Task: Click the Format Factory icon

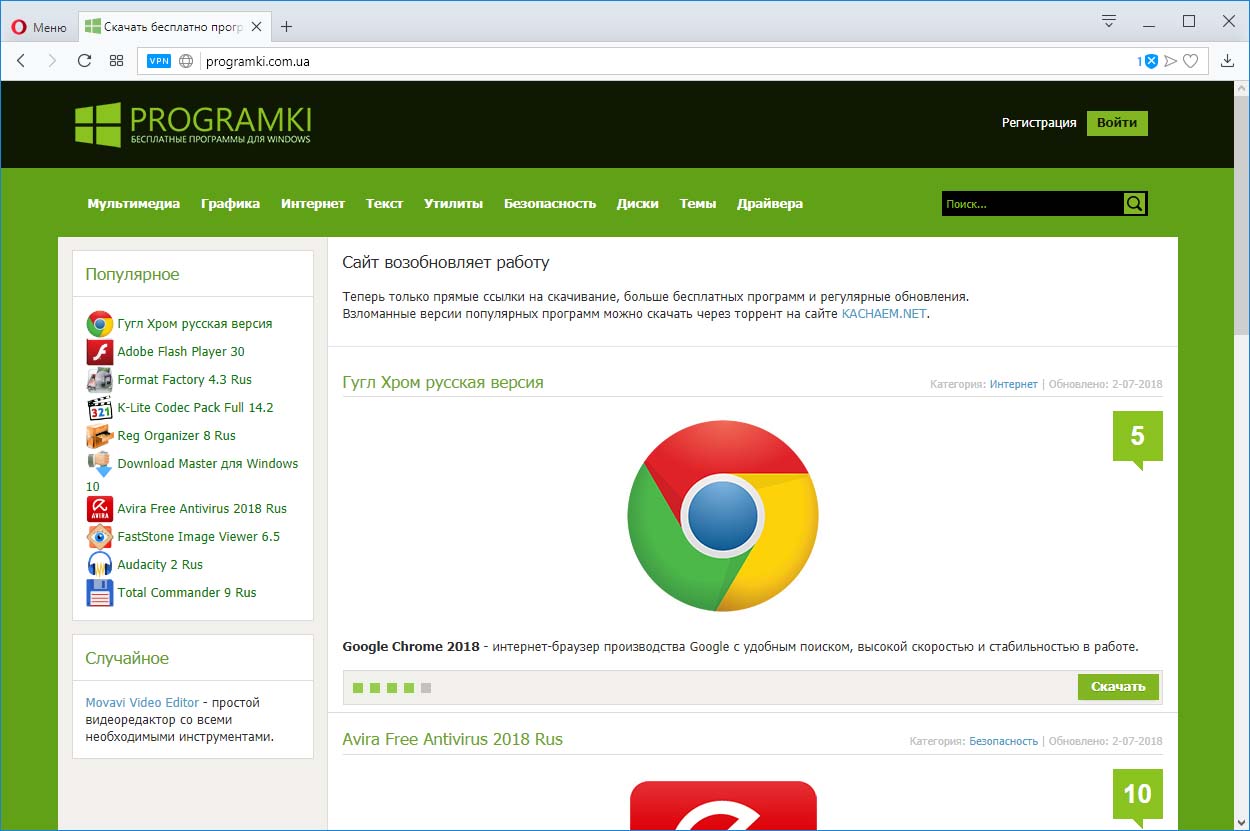Action: pyautogui.click(x=100, y=380)
